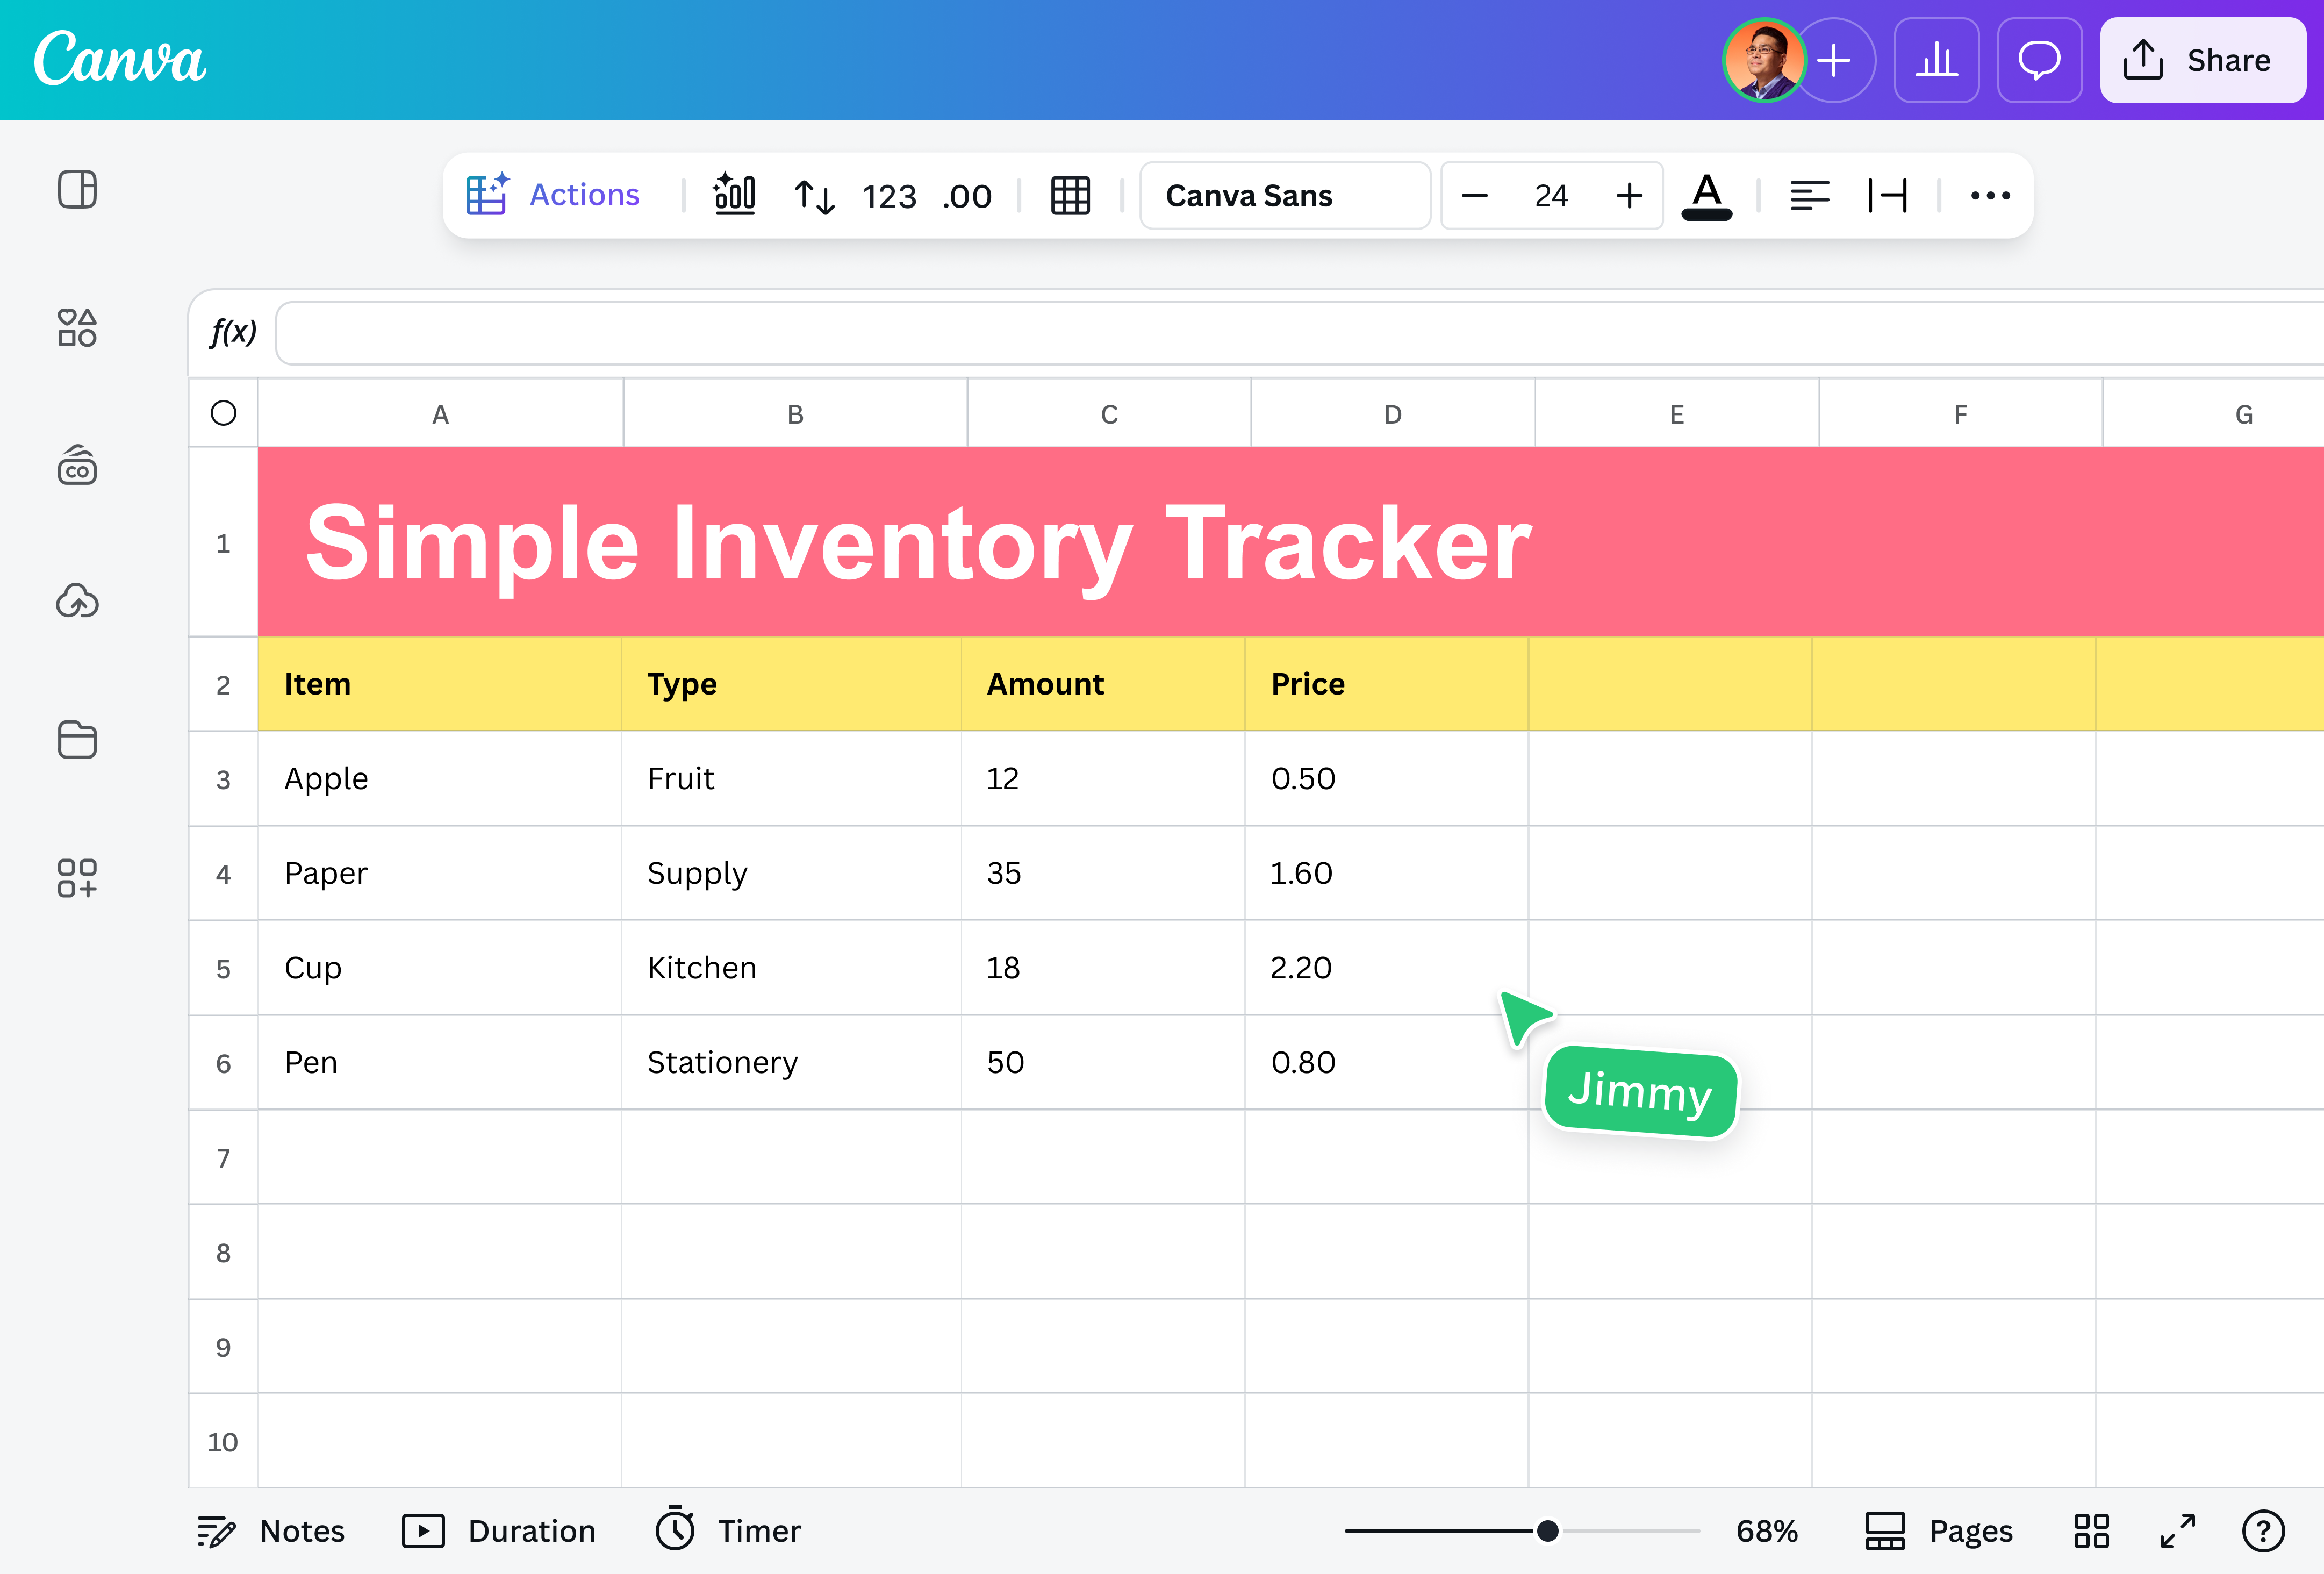Toggle the sidebar panel layout icon

pyautogui.click(x=77, y=189)
